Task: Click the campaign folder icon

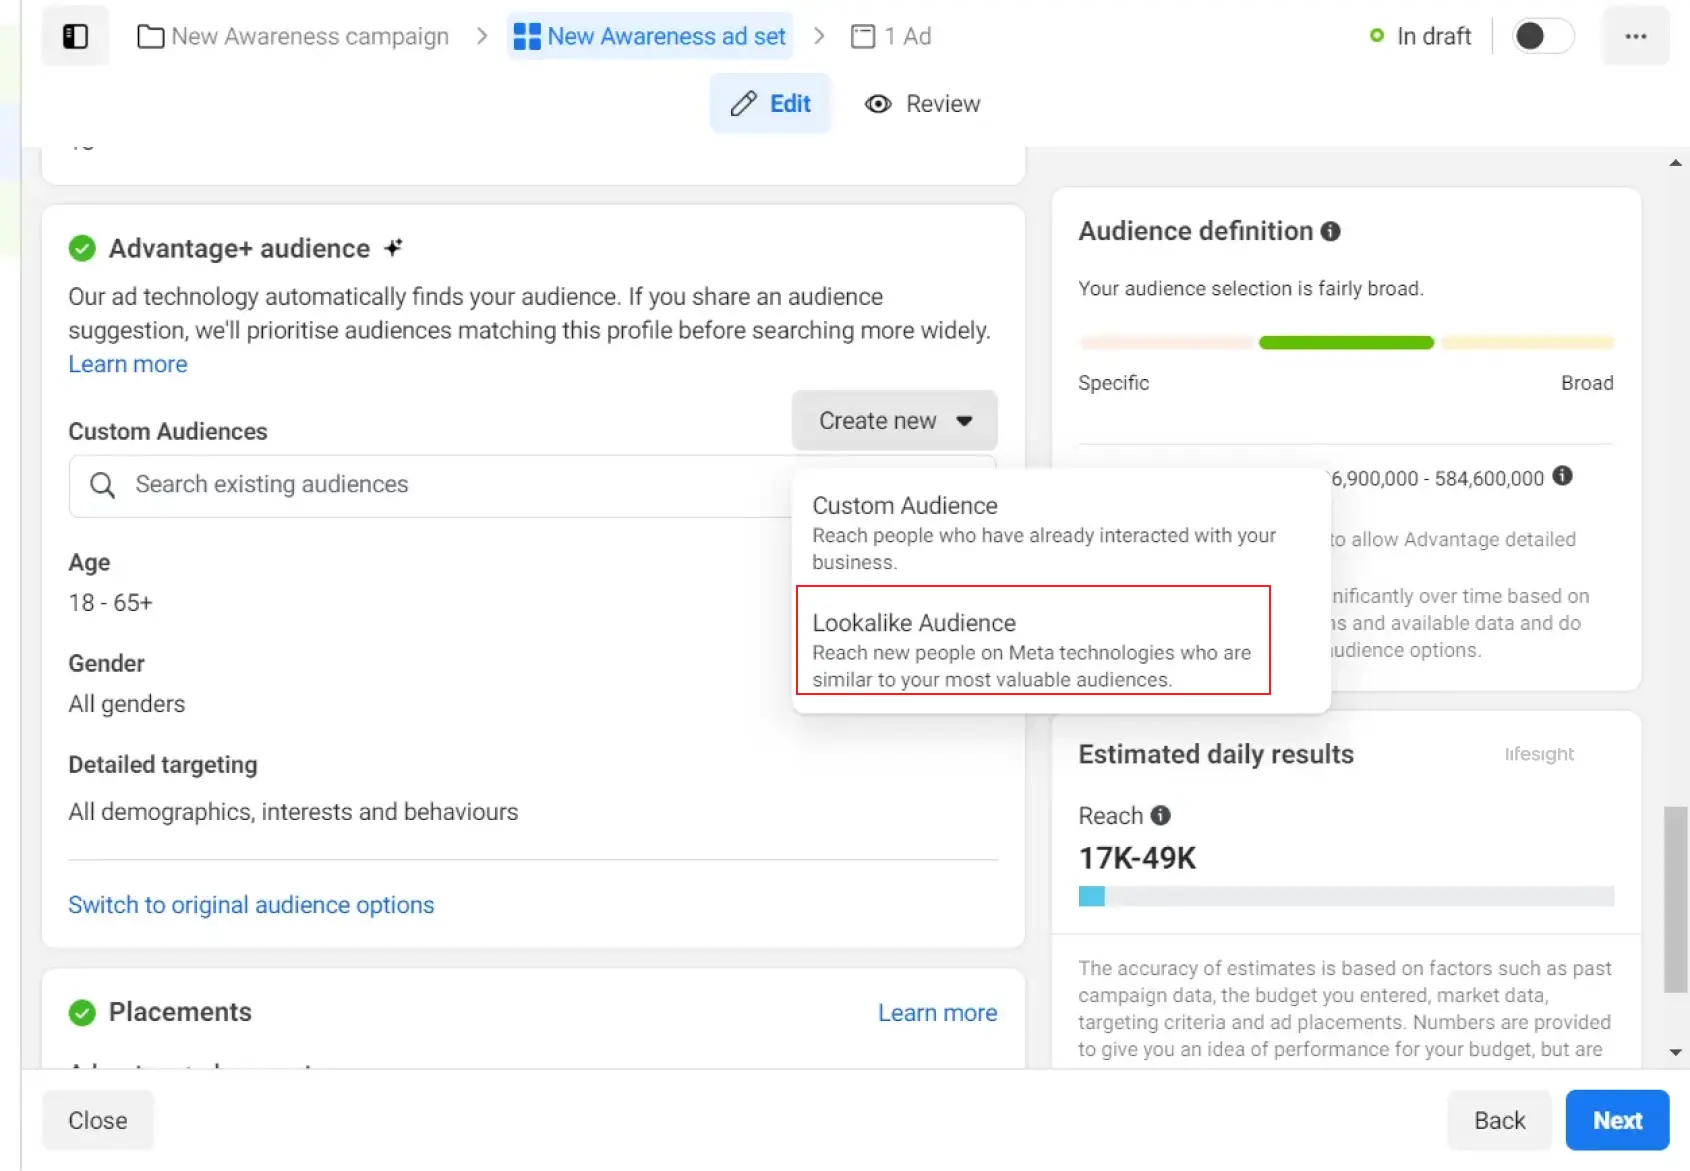Action: coord(151,37)
